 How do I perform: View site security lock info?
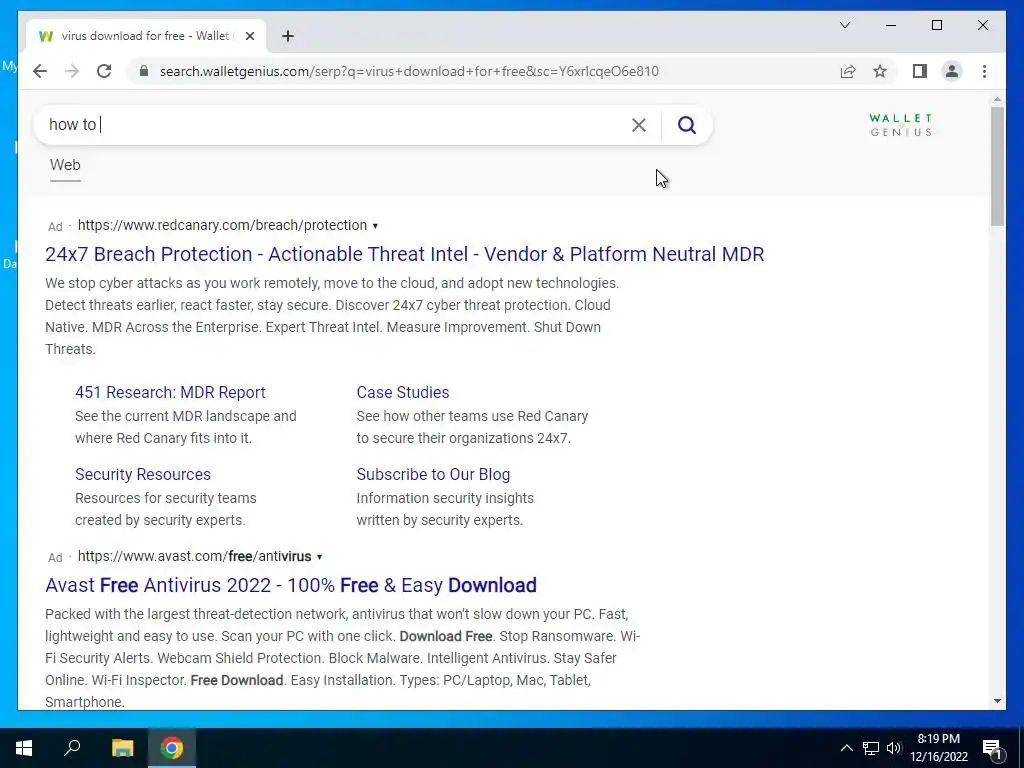144,71
